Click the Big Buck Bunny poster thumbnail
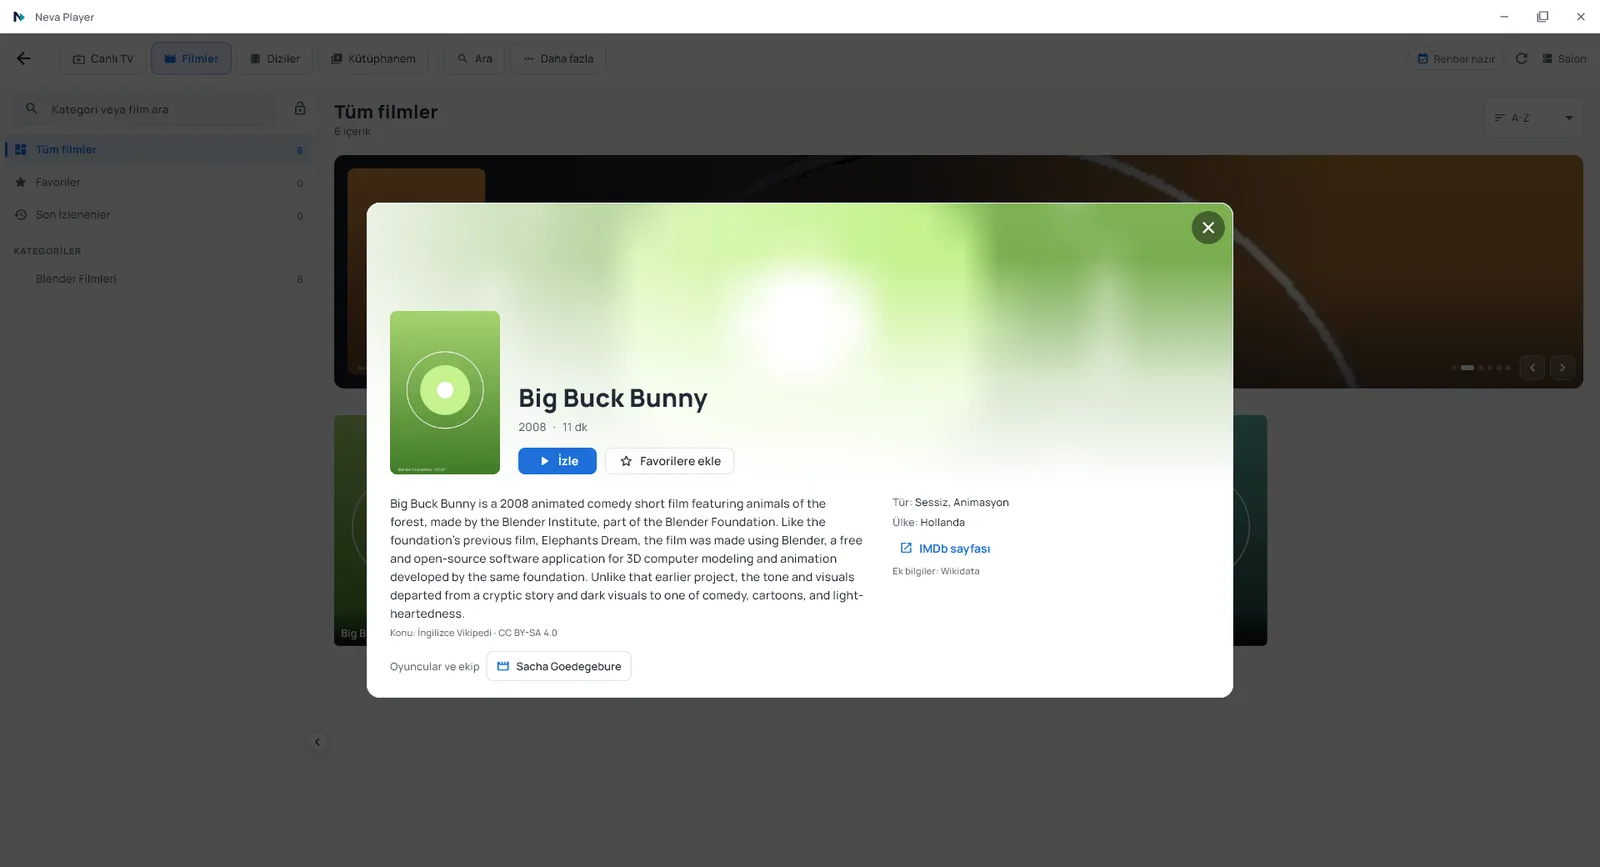 click(x=445, y=392)
